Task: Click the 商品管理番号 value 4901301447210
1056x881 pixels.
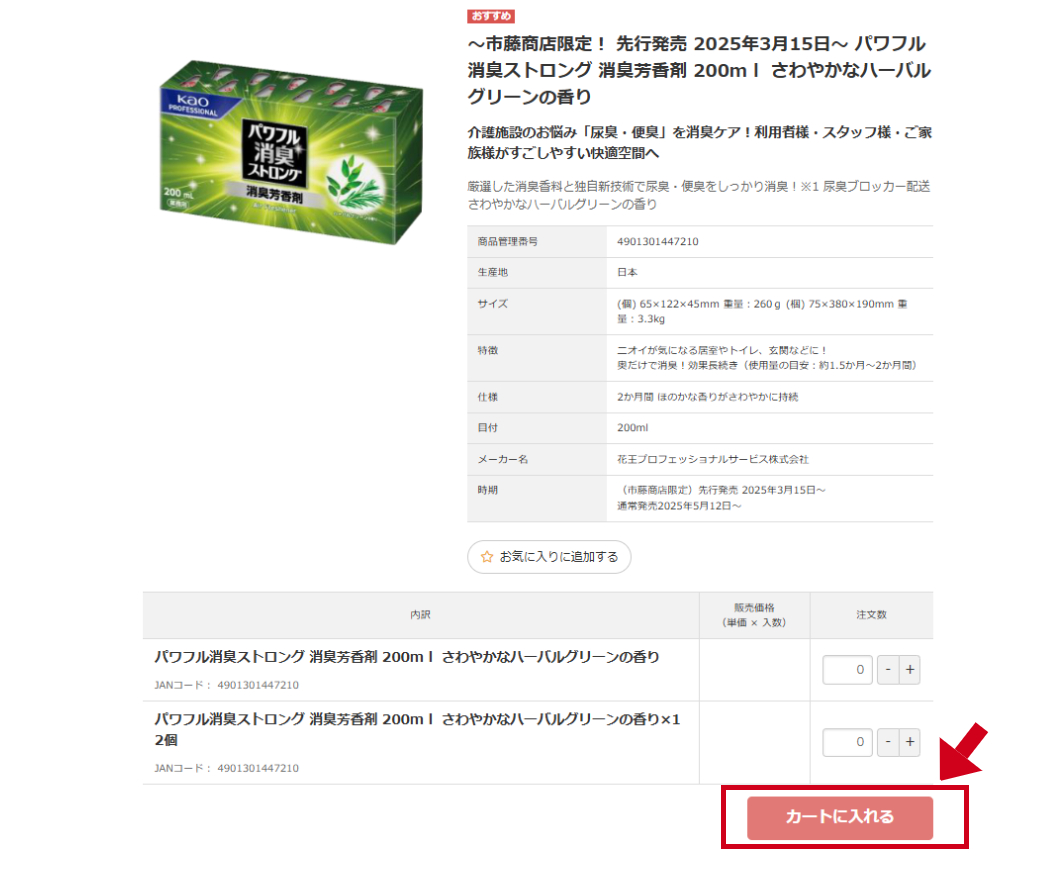Action: 657,242
